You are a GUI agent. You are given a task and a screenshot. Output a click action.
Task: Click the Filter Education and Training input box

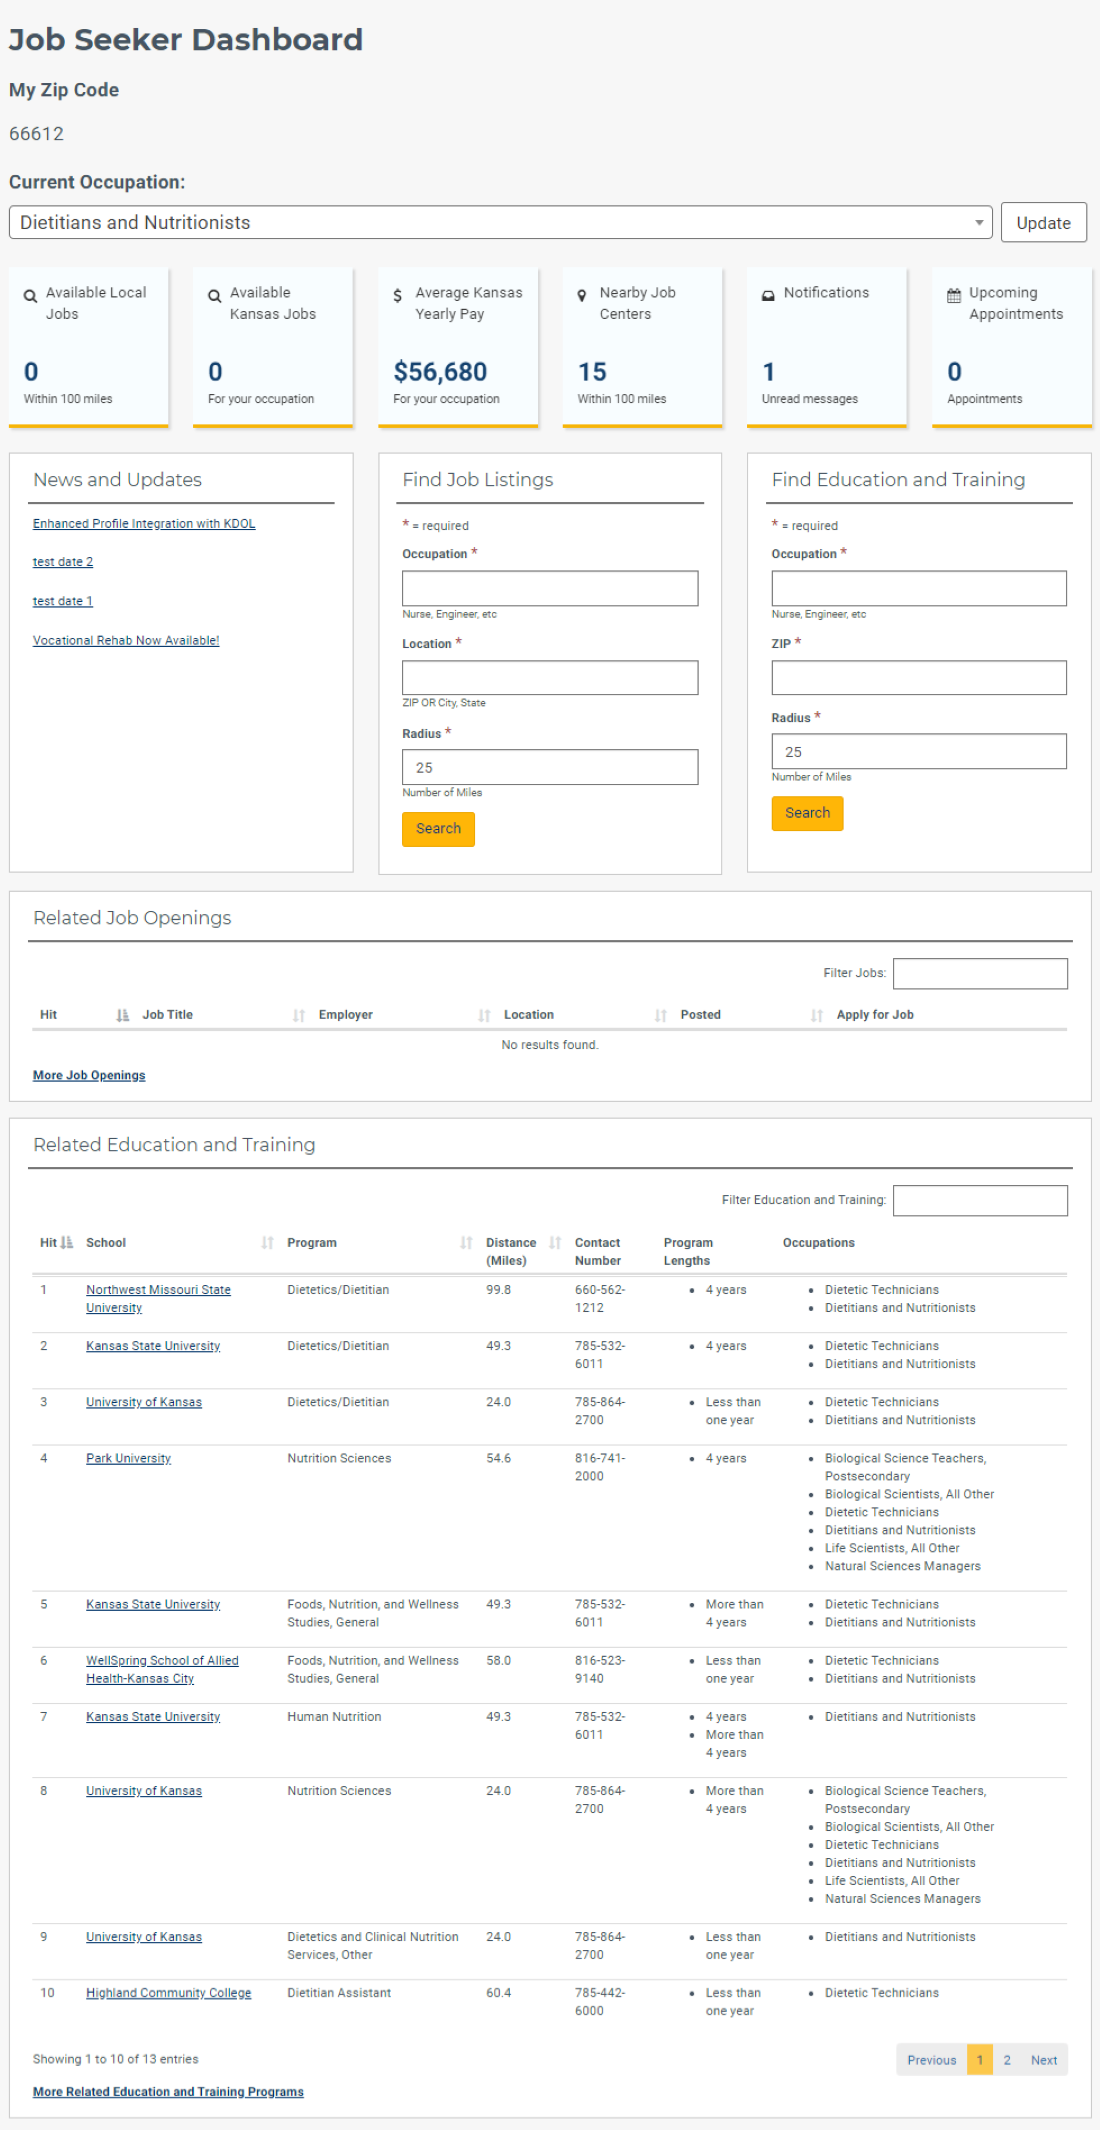(980, 1201)
